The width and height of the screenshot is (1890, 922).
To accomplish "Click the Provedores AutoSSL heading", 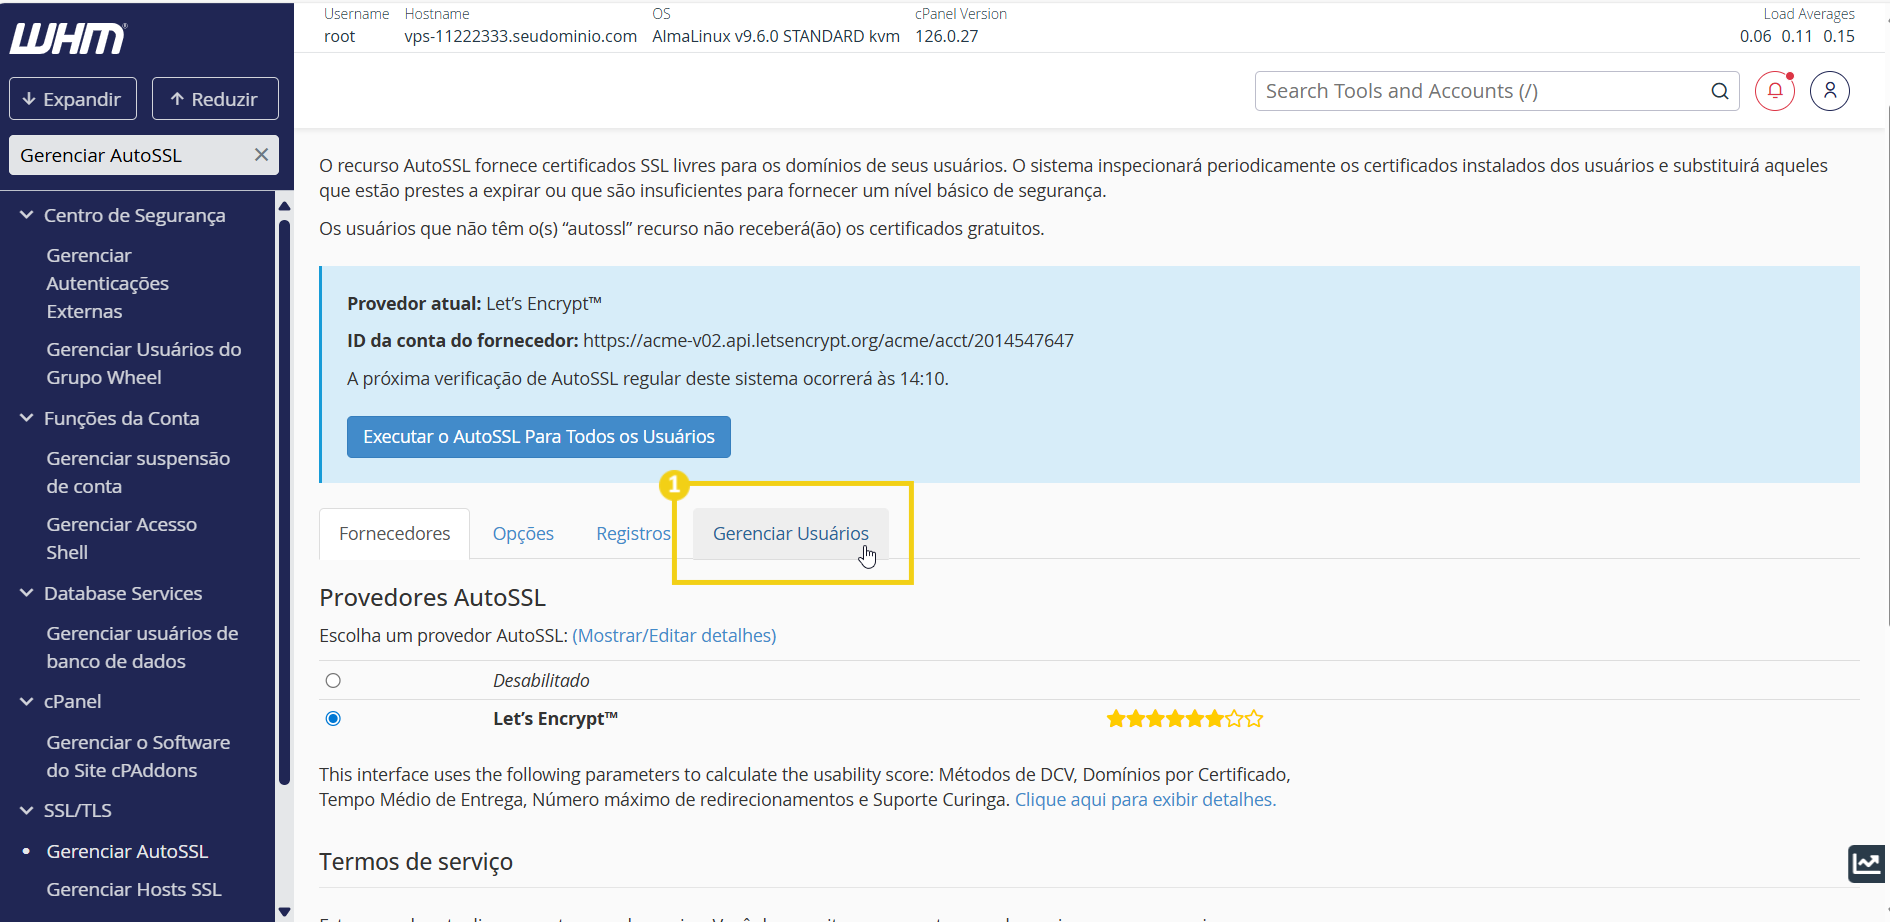I will [x=432, y=598].
